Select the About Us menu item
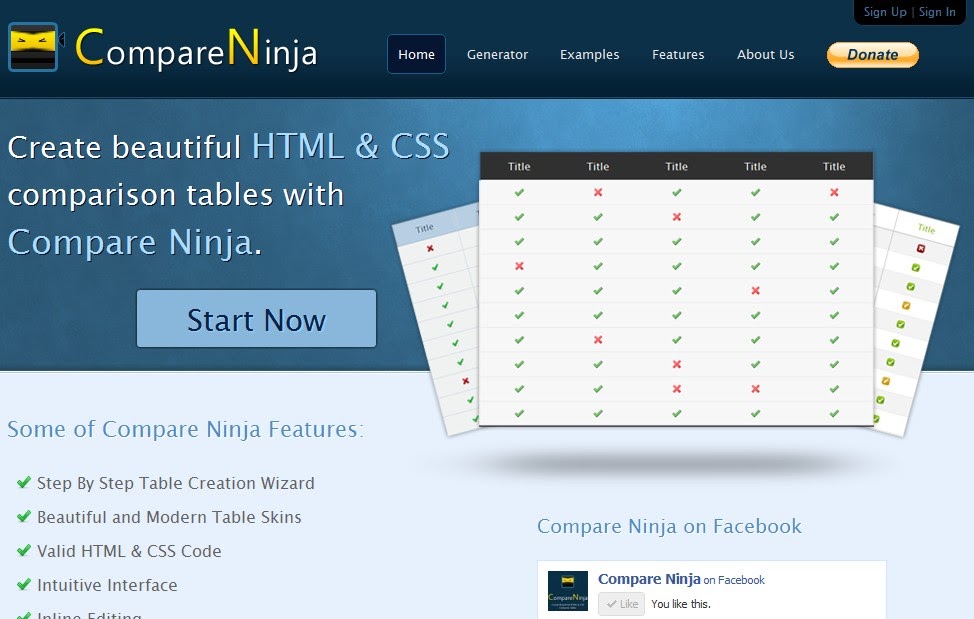The height and width of the screenshot is (619, 974). point(765,55)
